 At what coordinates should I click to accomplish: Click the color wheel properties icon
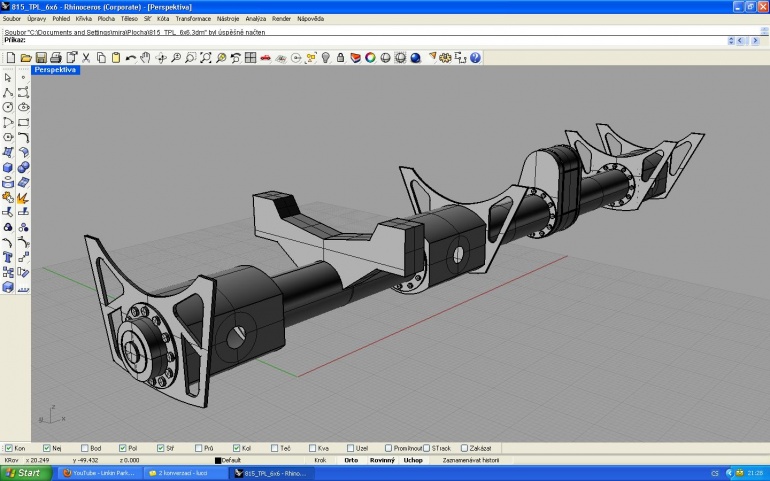coord(370,58)
